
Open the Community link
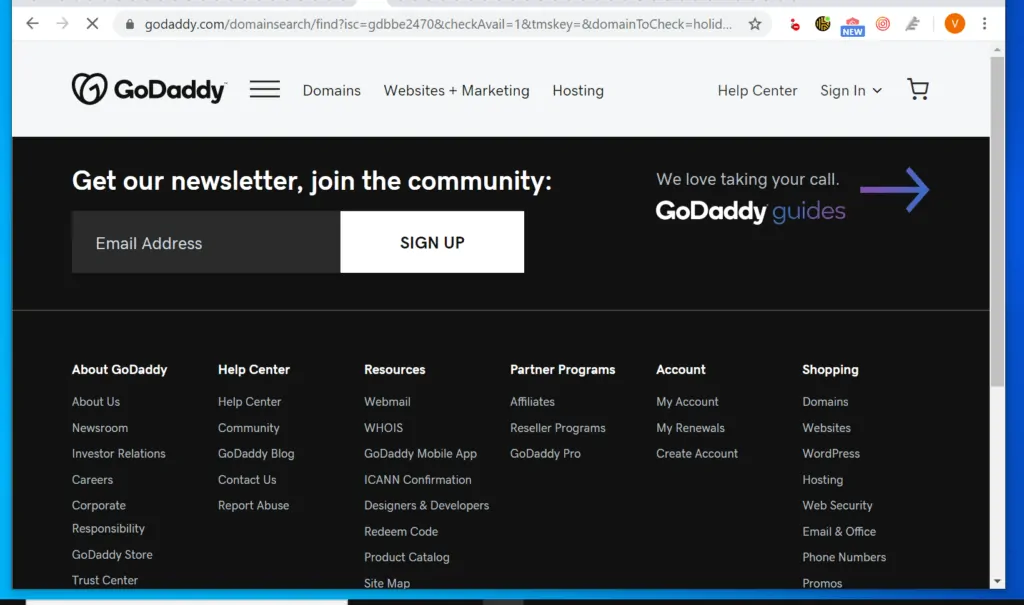tap(249, 428)
